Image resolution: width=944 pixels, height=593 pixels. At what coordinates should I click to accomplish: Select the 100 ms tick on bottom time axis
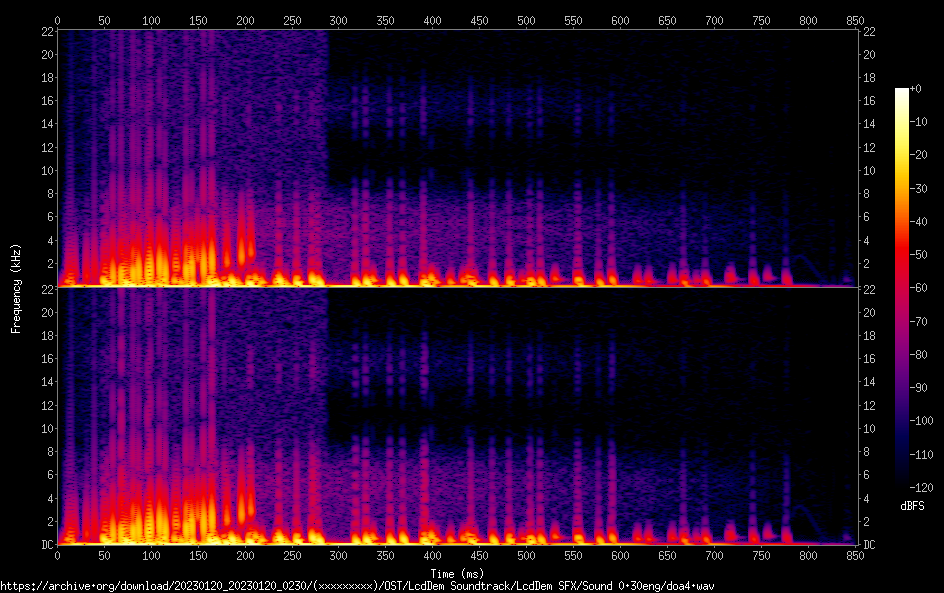pyautogui.click(x=151, y=555)
